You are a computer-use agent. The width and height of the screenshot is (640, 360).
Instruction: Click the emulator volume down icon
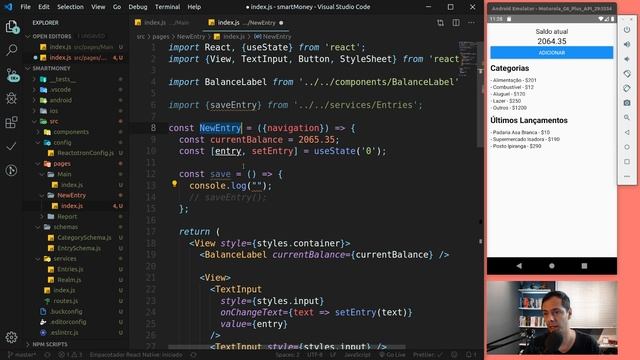(627, 59)
